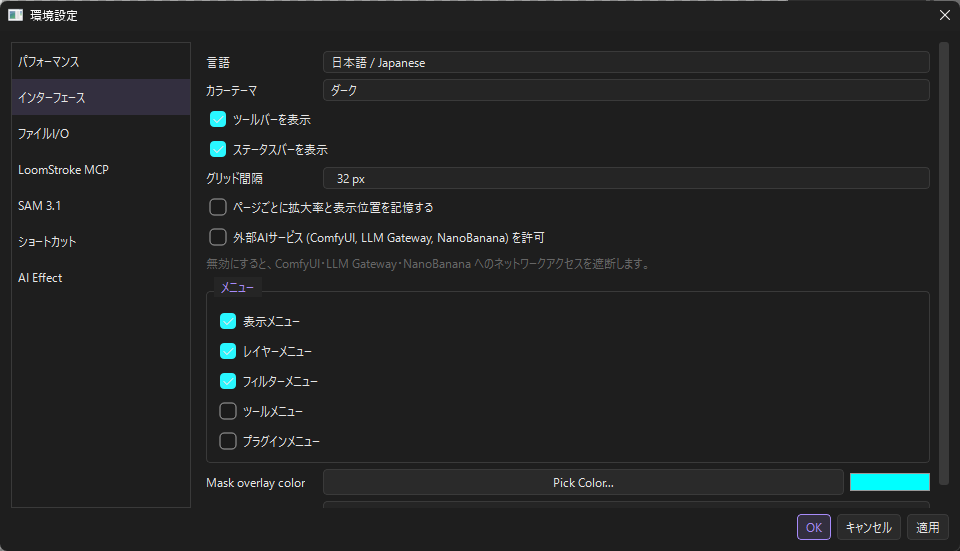Click the 無効にすると network access note
This screenshot has width=960, height=551.
point(429,264)
